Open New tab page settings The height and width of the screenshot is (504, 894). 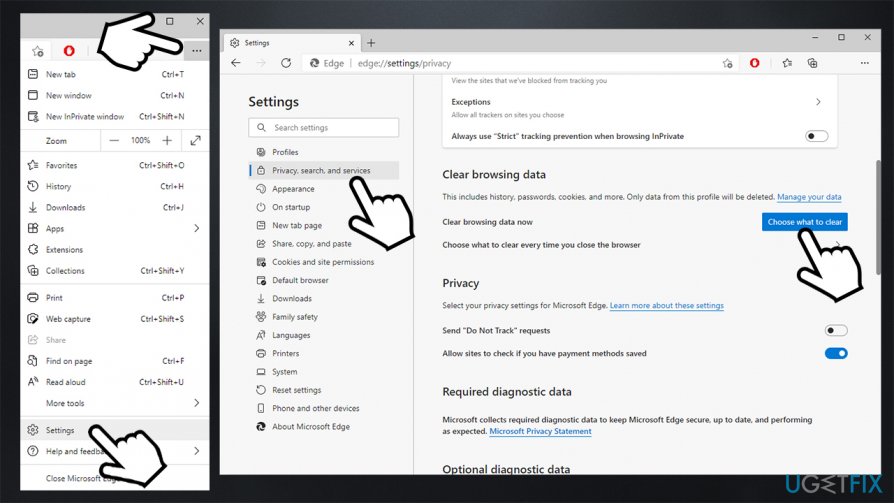point(323,225)
